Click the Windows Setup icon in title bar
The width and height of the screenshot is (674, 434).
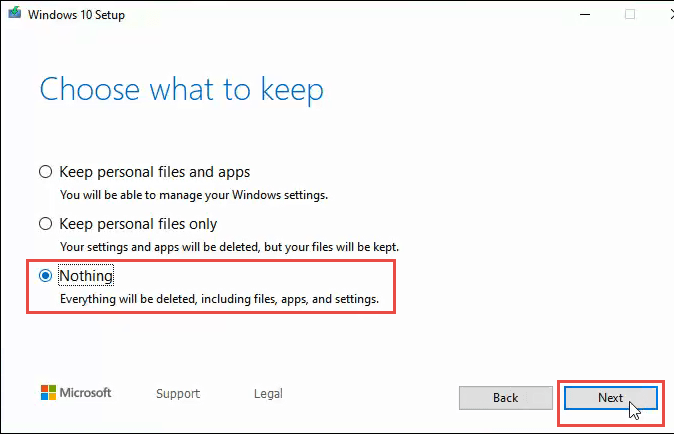17,14
